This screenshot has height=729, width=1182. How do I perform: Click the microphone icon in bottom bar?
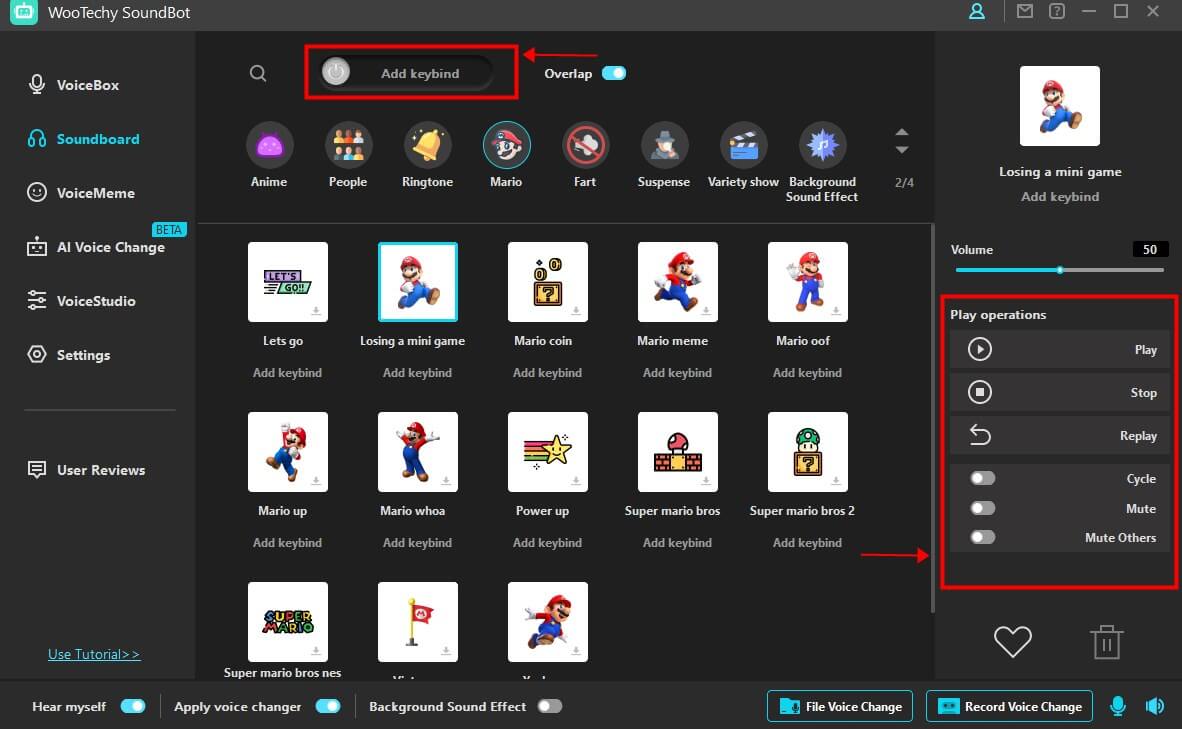tap(1118, 706)
